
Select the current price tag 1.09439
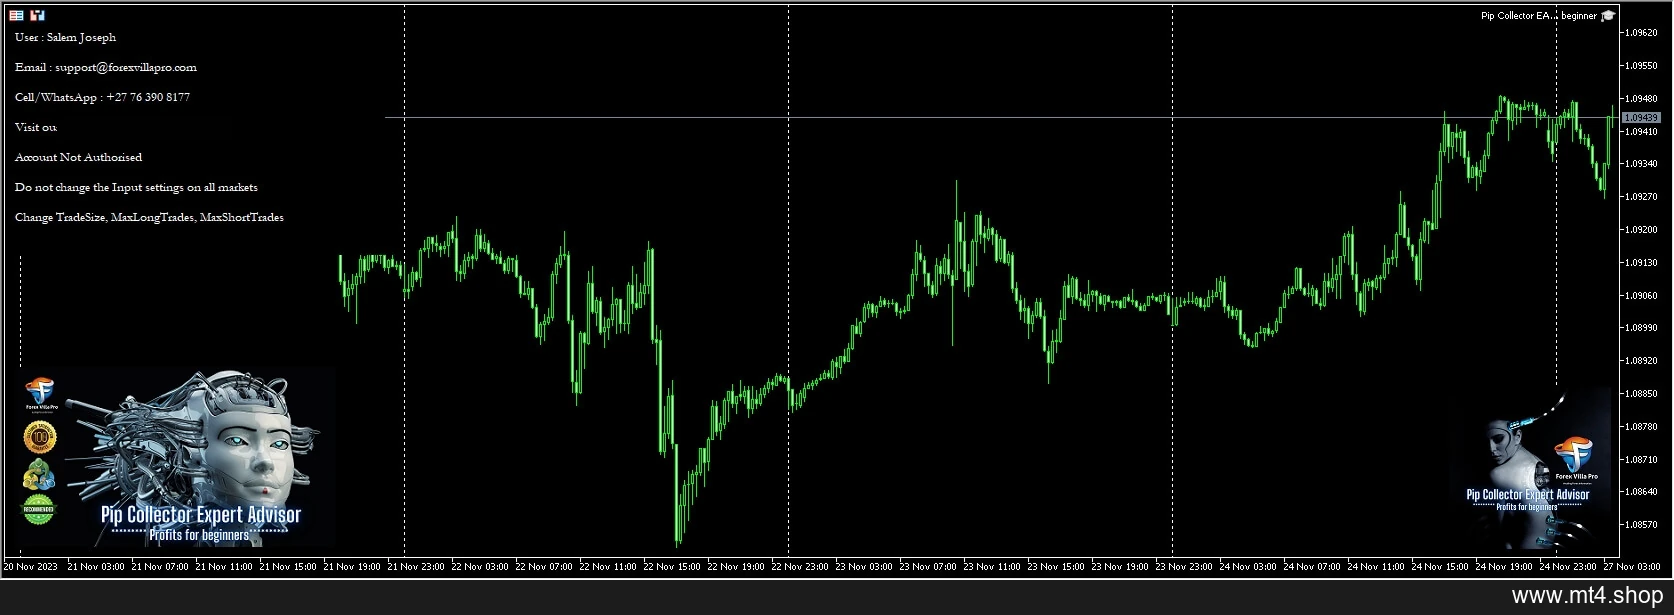tap(1641, 118)
